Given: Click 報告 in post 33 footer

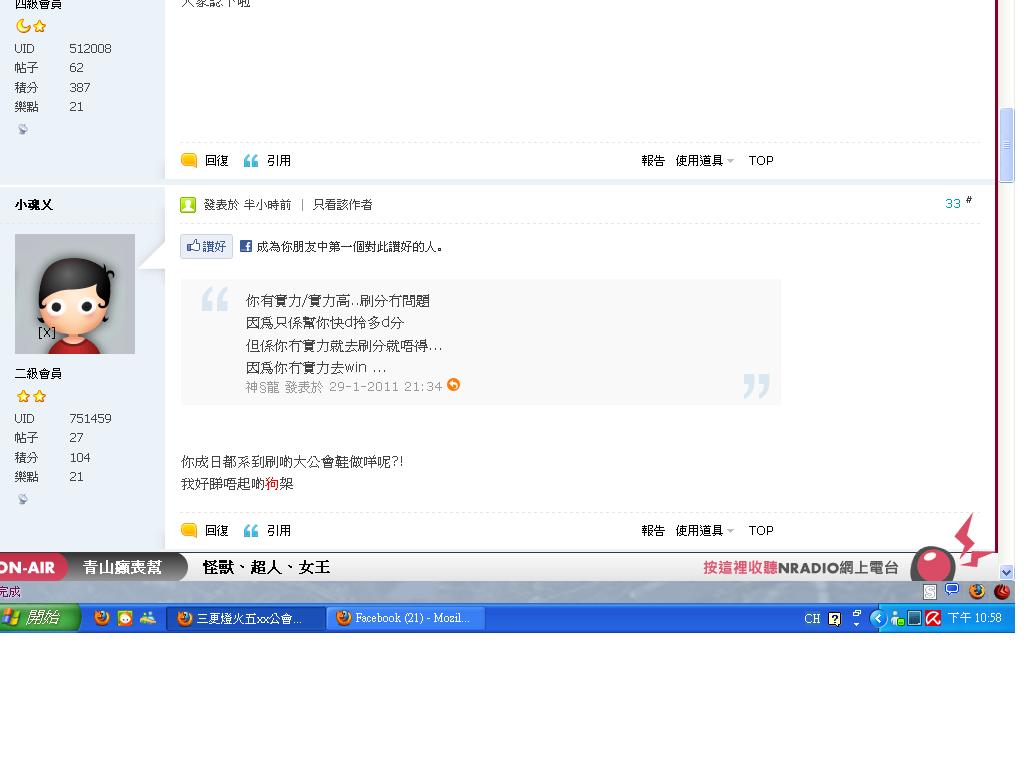Looking at the screenshot, I should 652,531.
